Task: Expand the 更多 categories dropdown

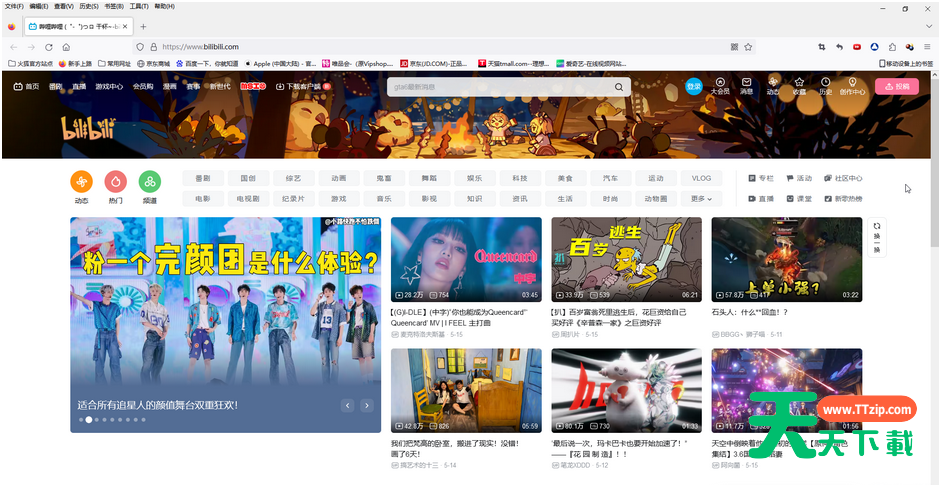Action: pyautogui.click(x=701, y=199)
